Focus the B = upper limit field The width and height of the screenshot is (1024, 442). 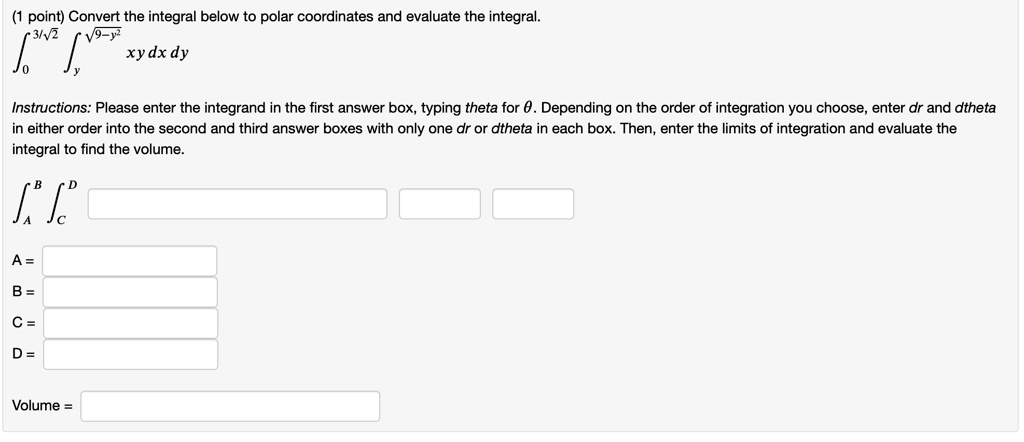(x=129, y=292)
